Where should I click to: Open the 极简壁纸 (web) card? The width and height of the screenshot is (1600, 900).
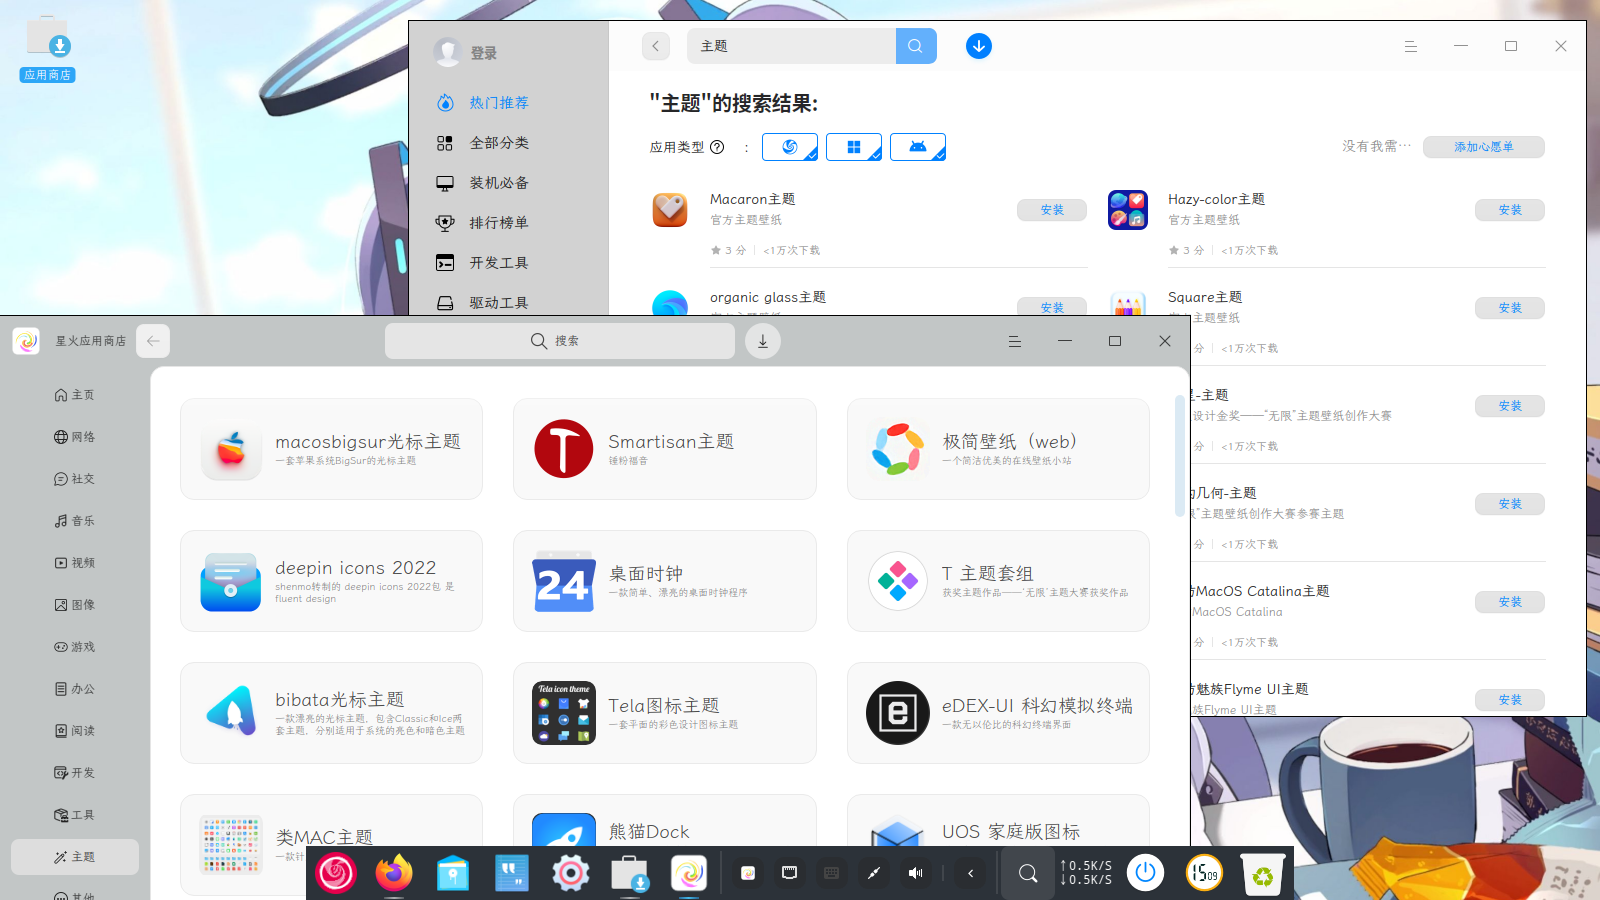point(998,449)
